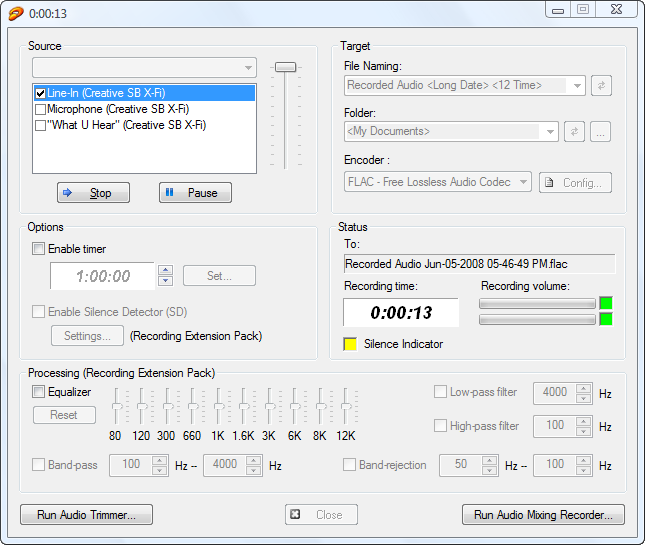Click the yellow Silence Indicator swatch

350,344
